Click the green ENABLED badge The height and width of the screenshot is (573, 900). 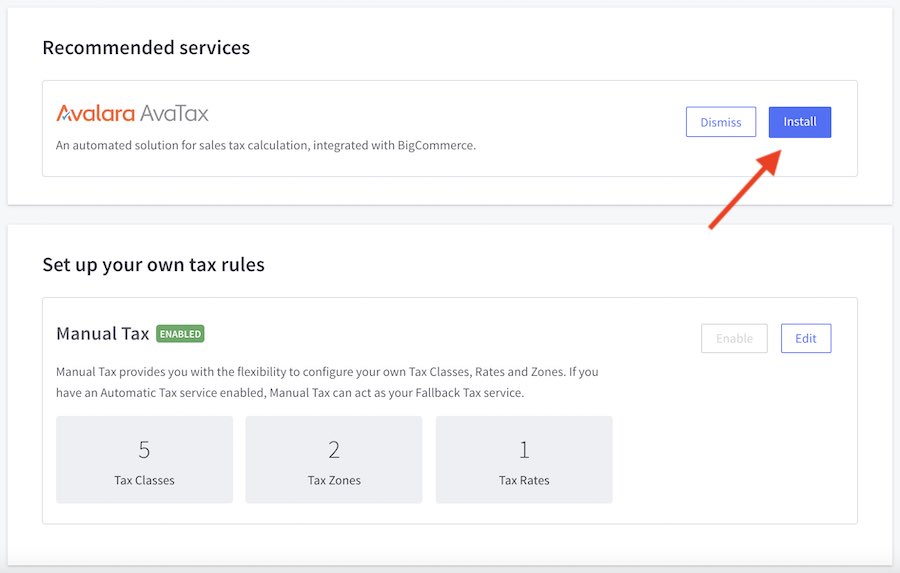(x=180, y=334)
